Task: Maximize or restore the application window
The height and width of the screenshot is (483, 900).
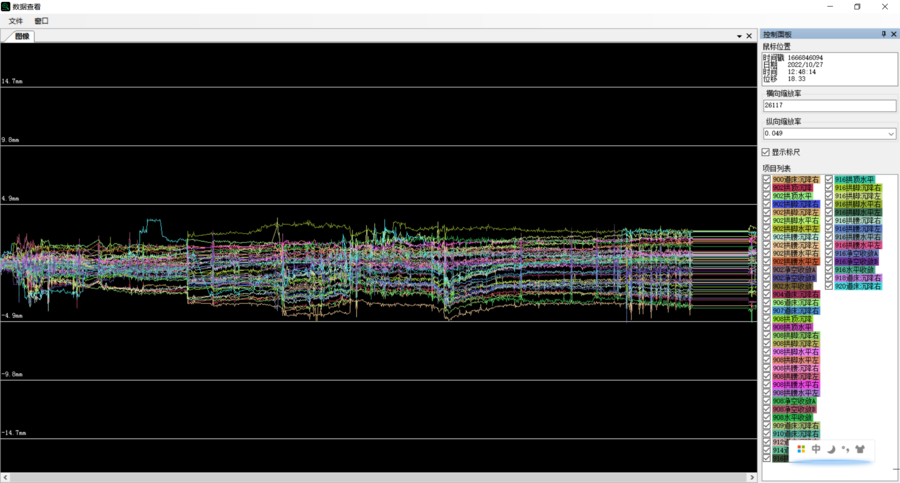Action: click(857, 6)
